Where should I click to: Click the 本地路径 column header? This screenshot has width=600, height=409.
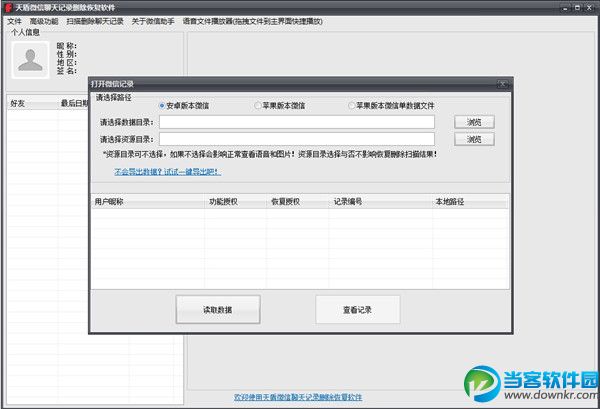[x=470, y=202]
